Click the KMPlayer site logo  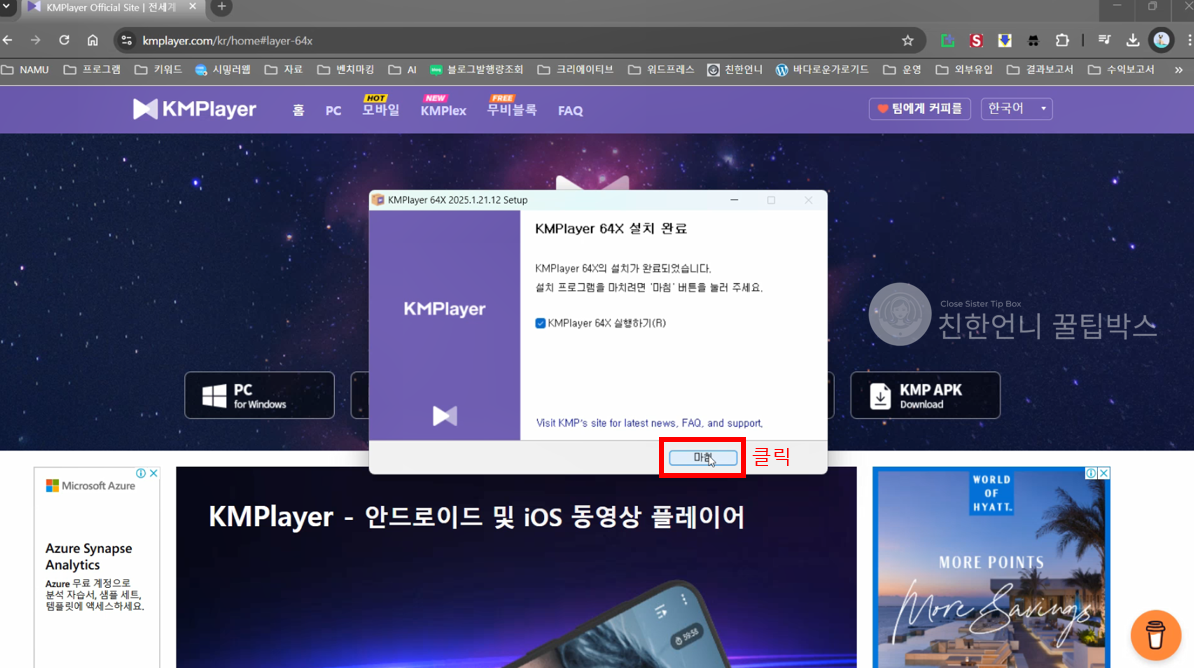pyautogui.click(x=194, y=109)
